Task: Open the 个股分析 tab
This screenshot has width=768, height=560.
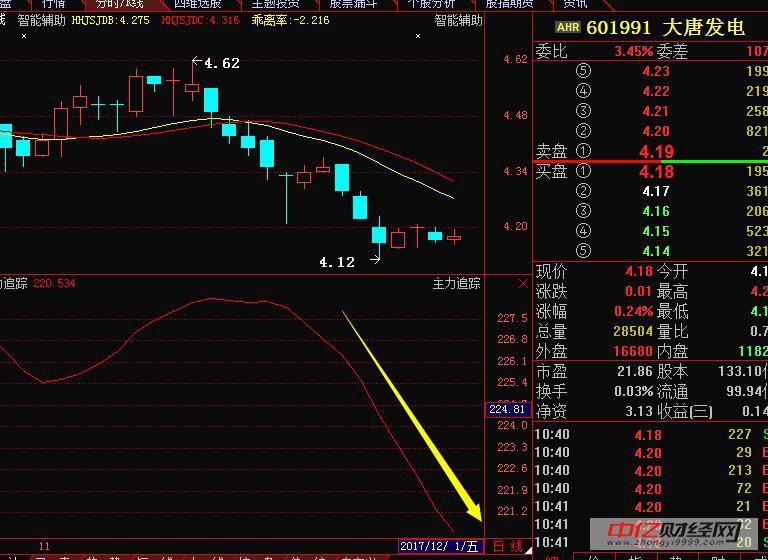Action: [x=431, y=4]
